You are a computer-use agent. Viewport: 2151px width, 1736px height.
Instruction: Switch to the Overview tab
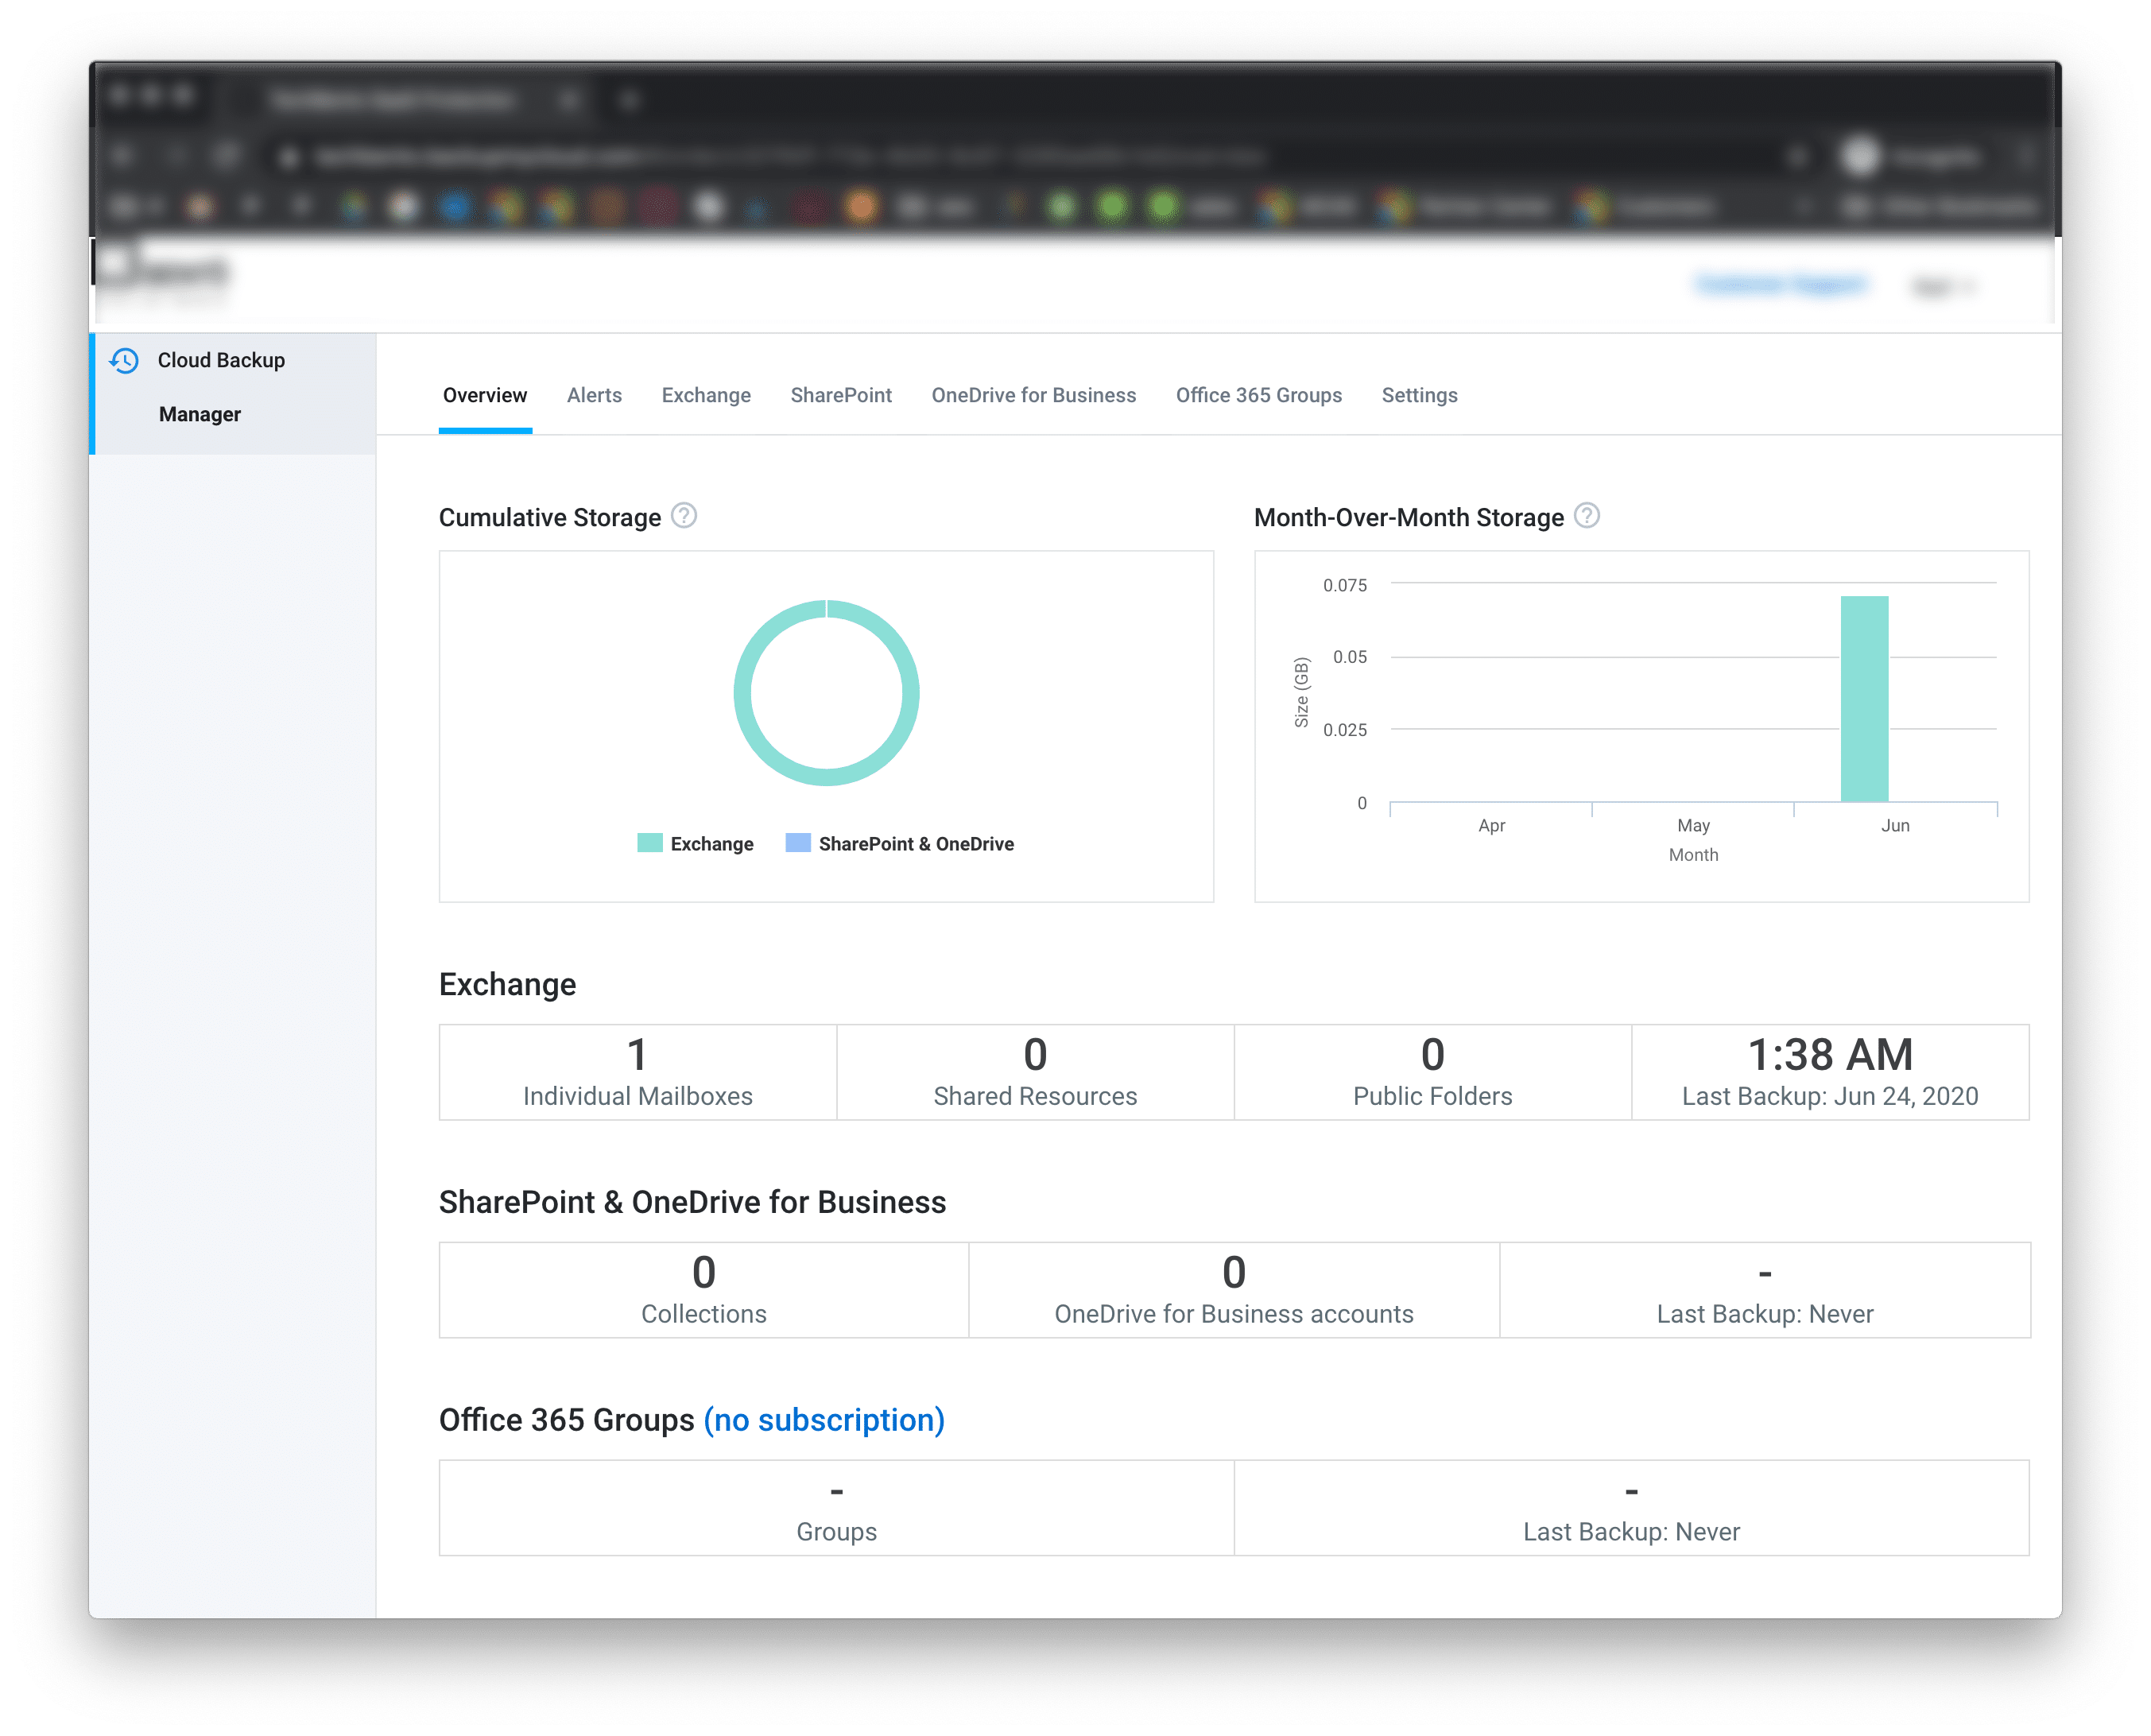click(x=485, y=396)
